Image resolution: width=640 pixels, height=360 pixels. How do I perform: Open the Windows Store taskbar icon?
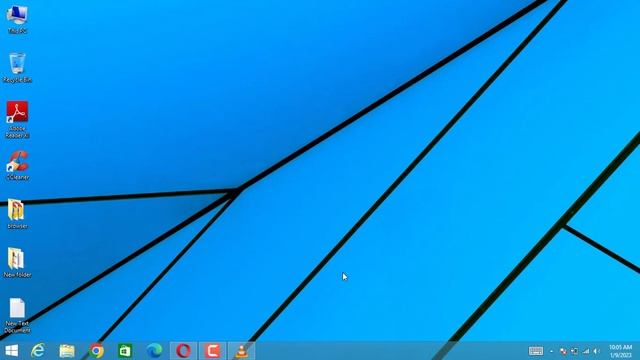(x=125, y=351)
